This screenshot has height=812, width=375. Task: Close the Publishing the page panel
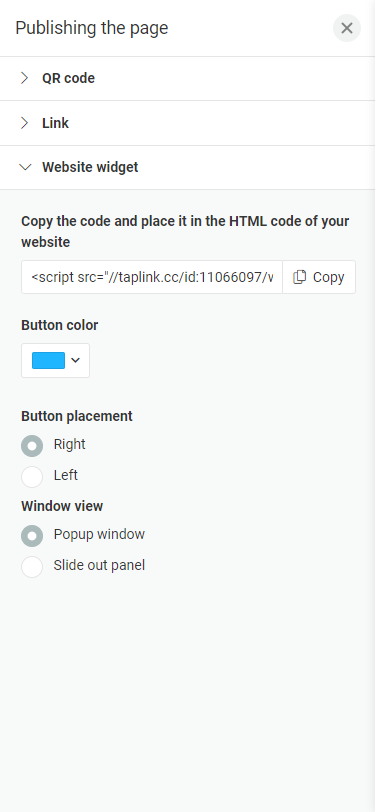[x=347, y=28]
